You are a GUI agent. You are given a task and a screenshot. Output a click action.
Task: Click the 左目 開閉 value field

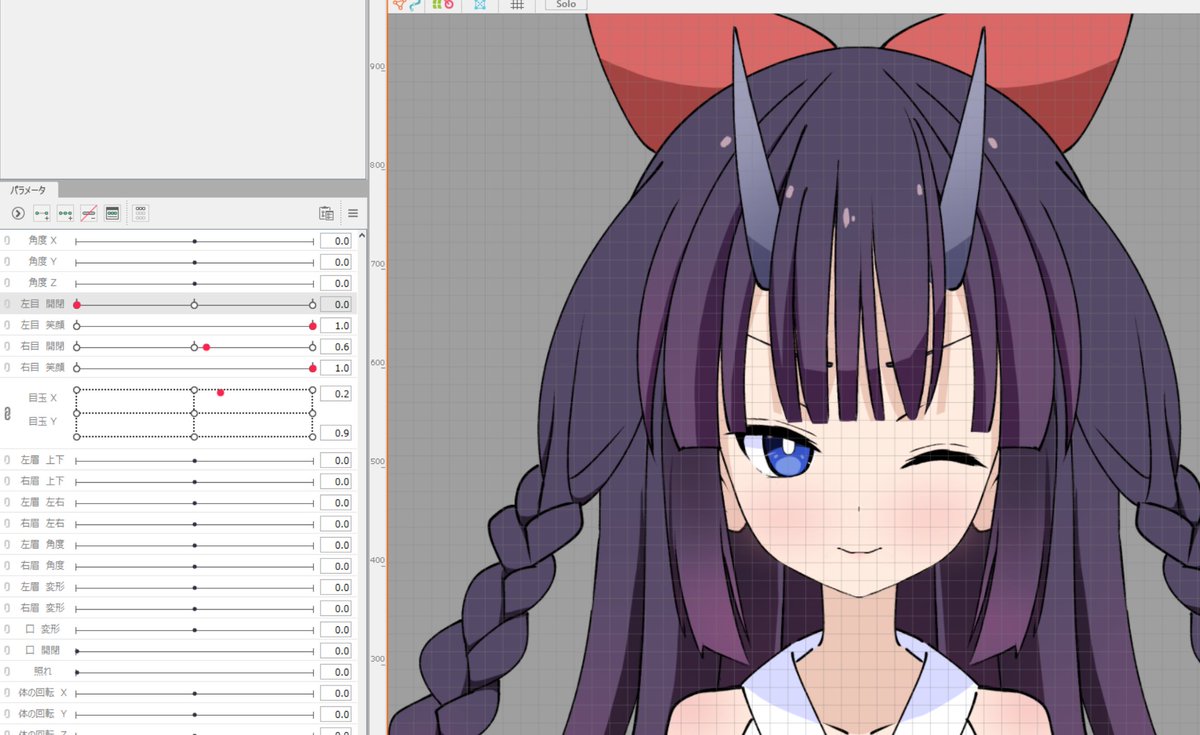click(x=336, y=304)
